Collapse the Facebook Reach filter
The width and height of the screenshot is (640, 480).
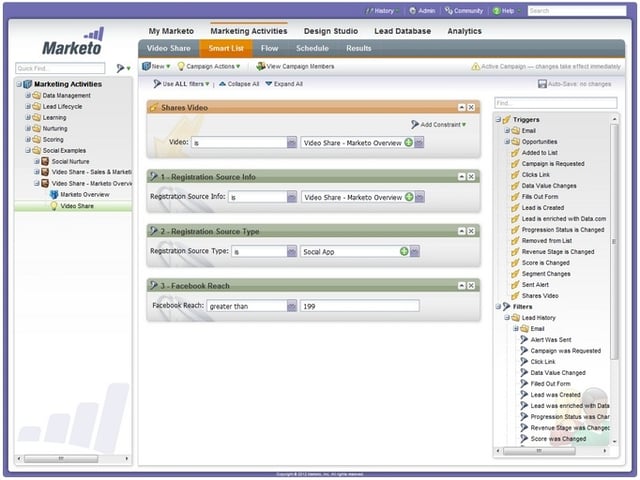[x=462, y=286]
